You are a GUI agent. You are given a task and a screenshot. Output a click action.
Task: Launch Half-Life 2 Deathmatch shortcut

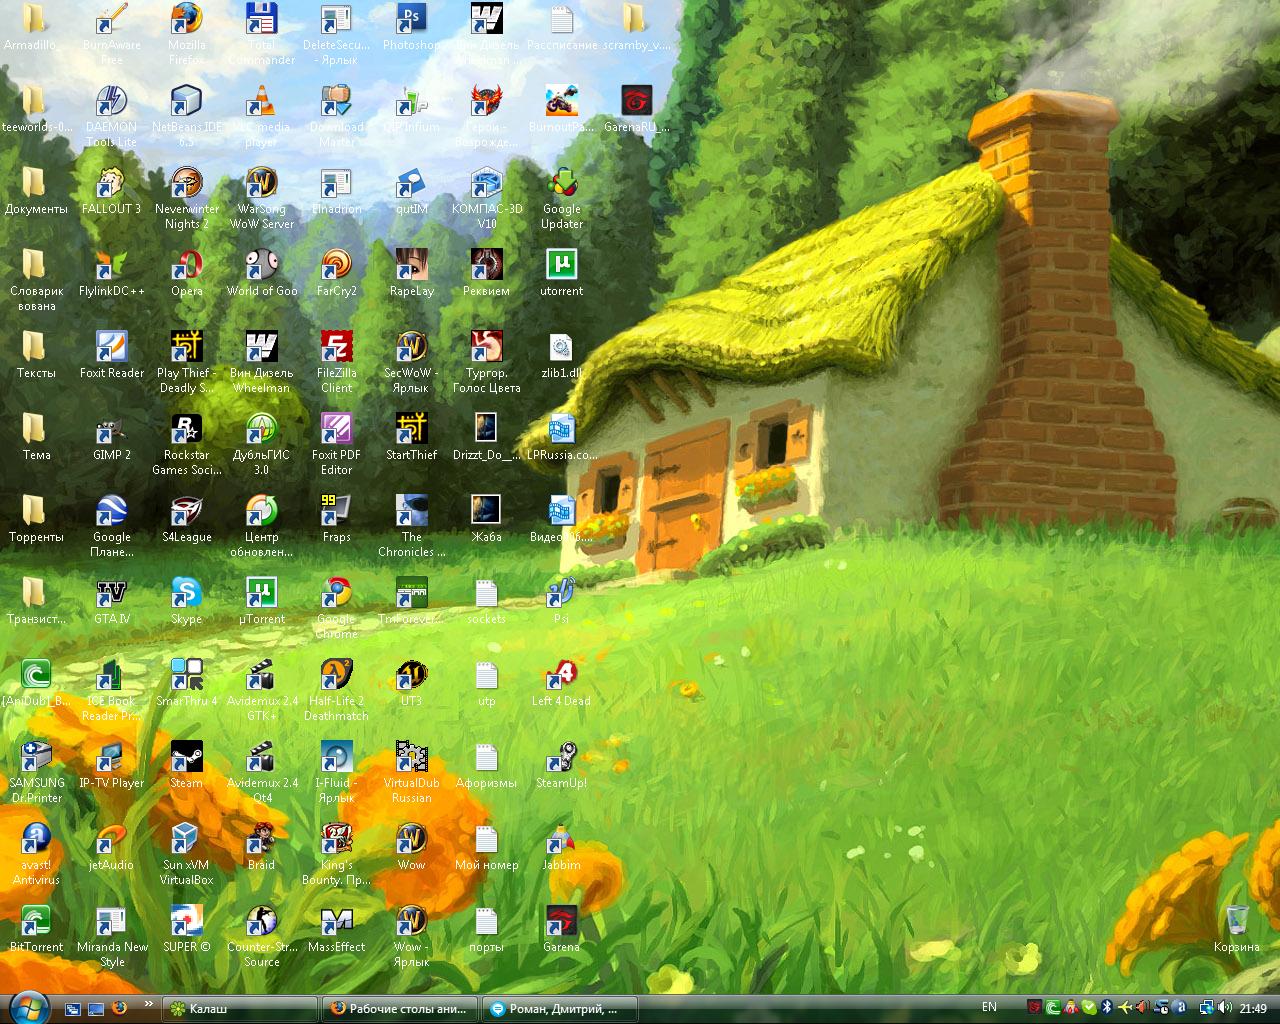[x=337, y=690]
